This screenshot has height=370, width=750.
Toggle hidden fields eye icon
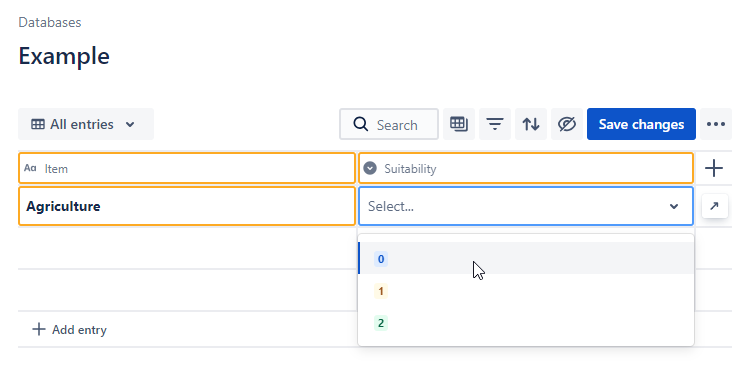[x=567, y=124]
